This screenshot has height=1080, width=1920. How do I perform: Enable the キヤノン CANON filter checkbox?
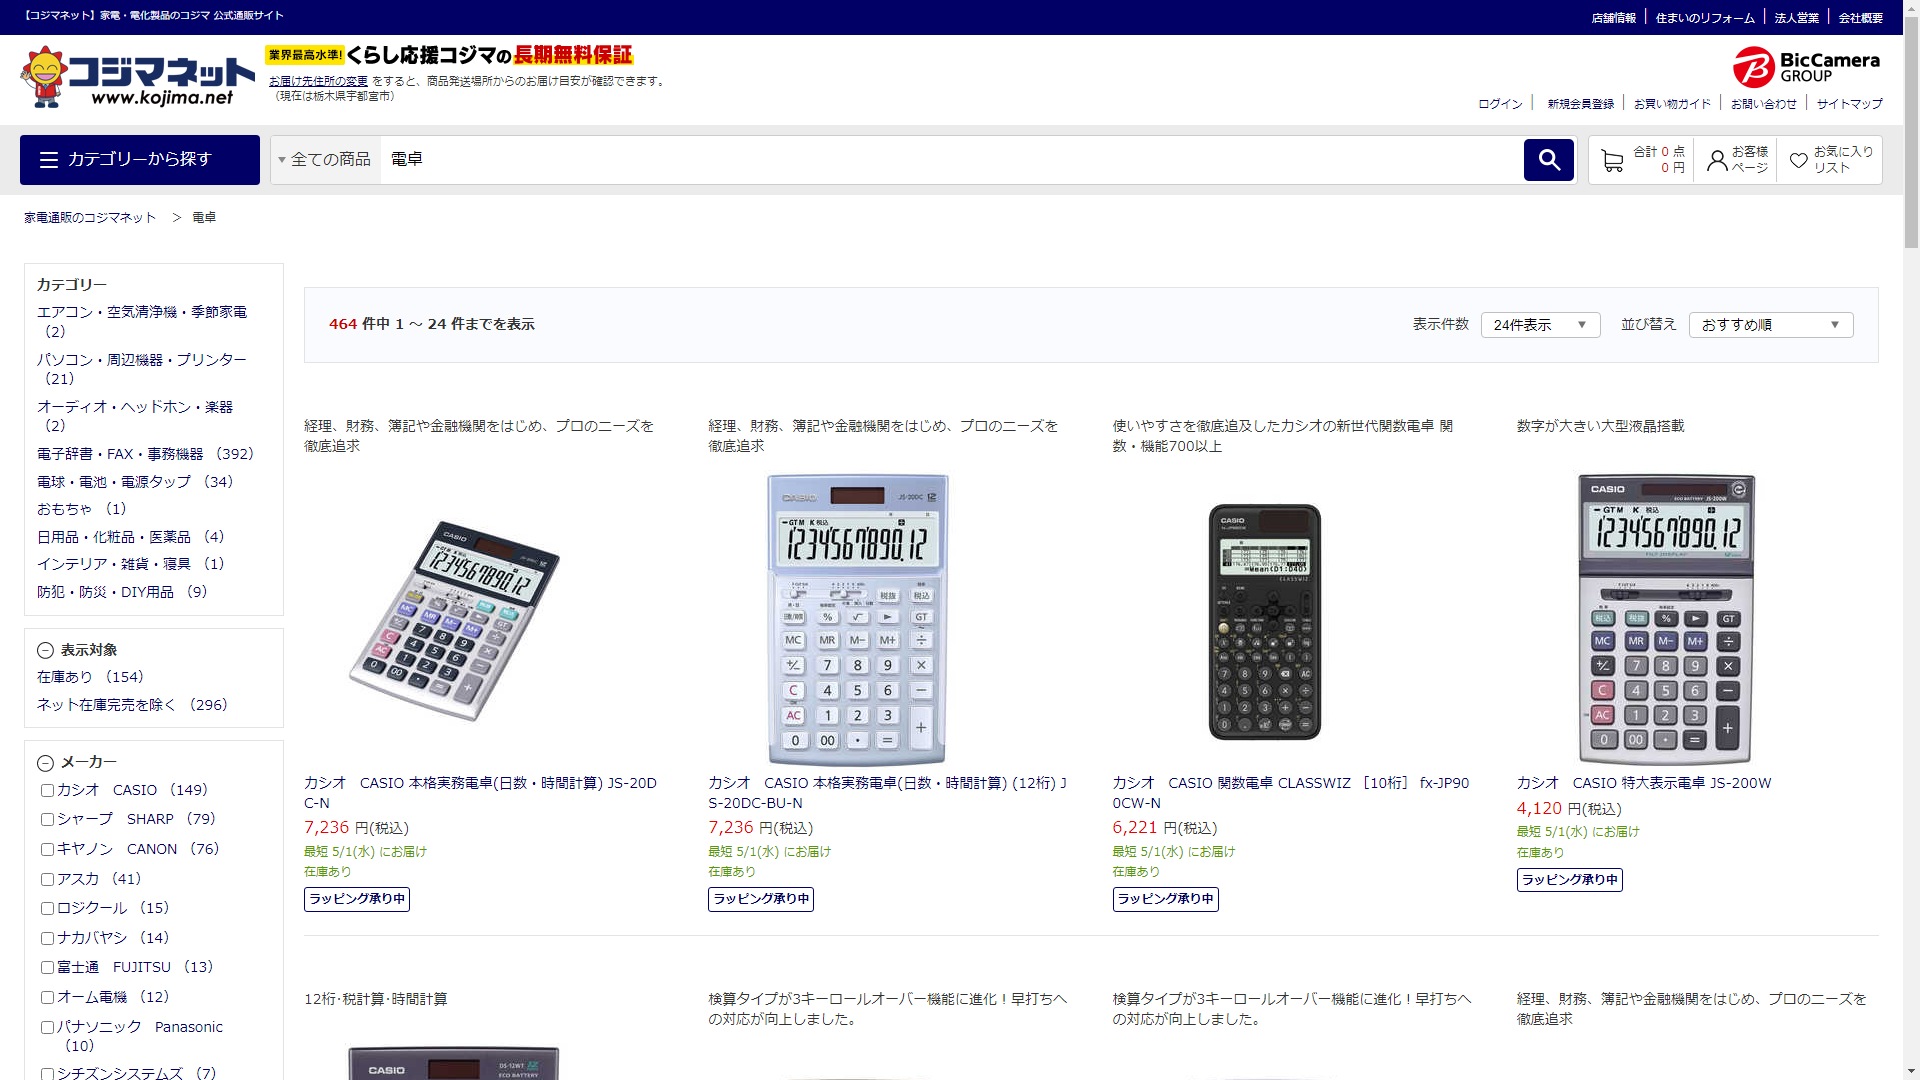tap(47, 849)
